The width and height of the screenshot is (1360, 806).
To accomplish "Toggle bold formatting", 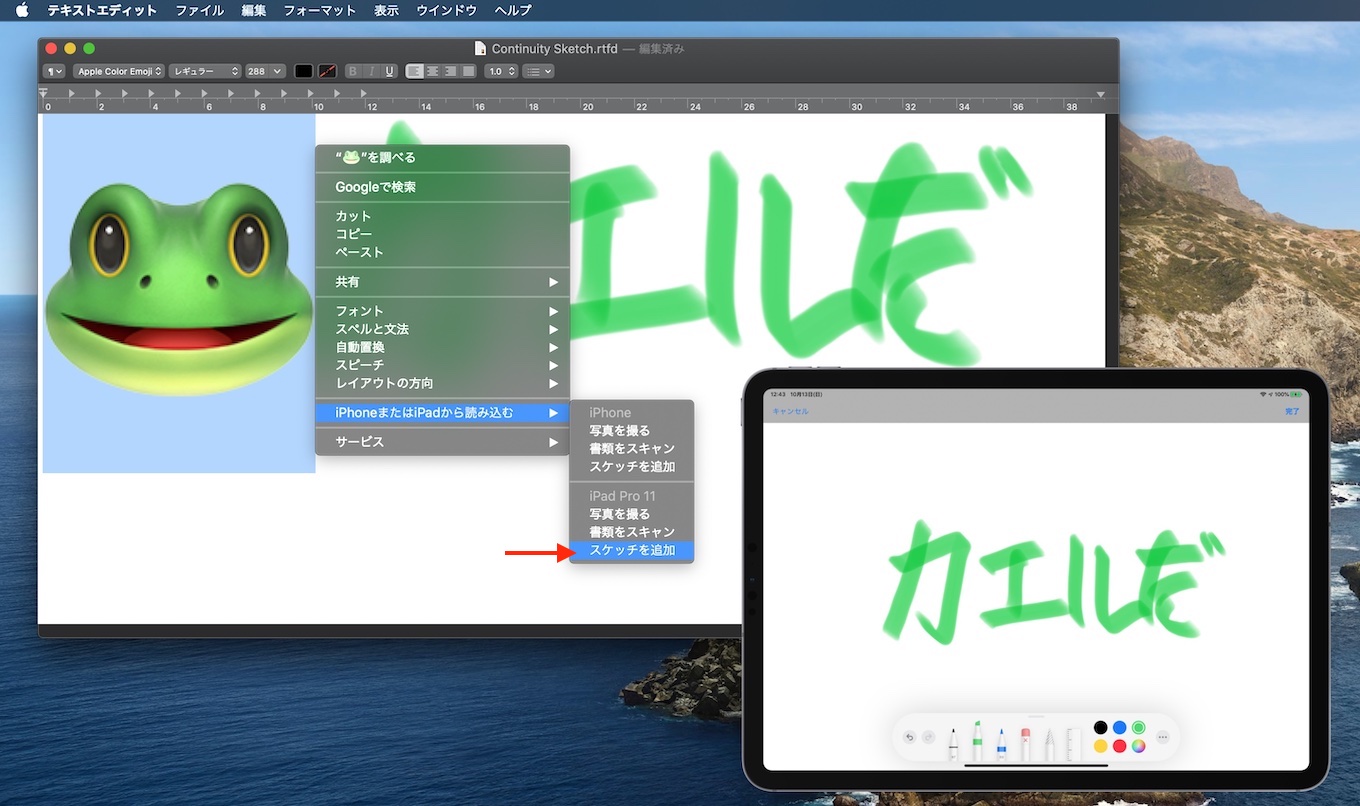I will pyautogui.click(x=352, y=71).
